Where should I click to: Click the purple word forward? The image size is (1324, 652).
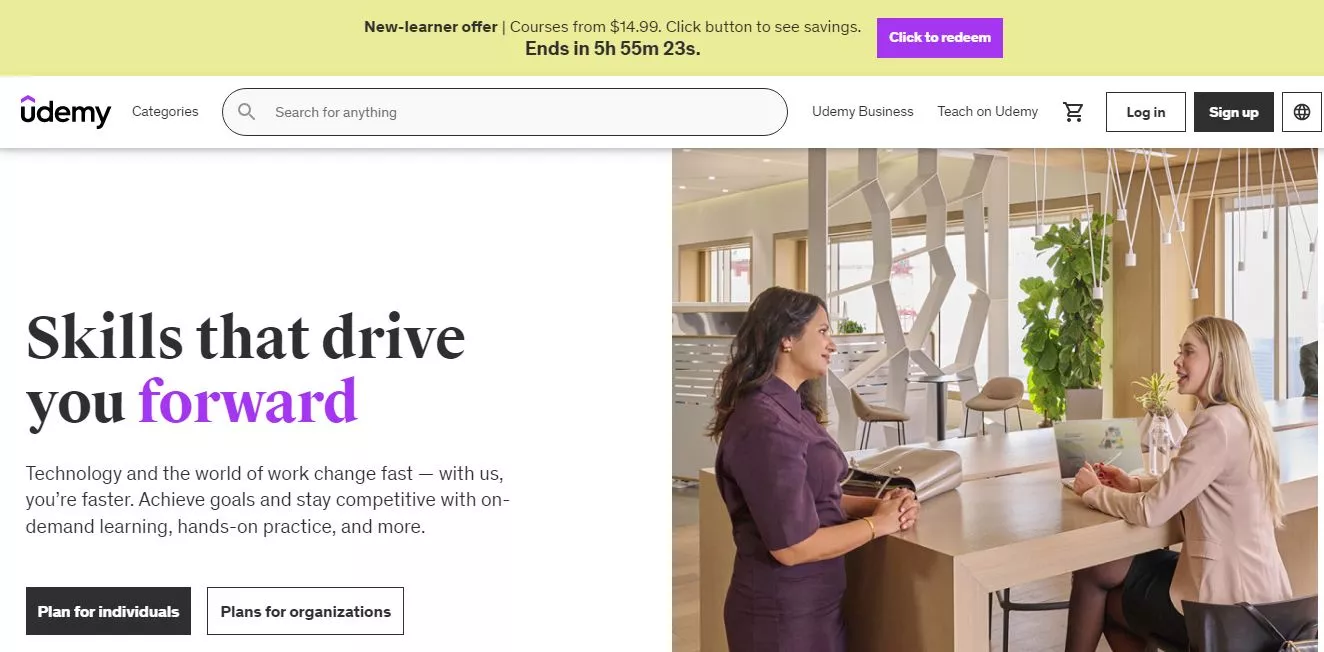pyautogui.click(x=248, y=401)
